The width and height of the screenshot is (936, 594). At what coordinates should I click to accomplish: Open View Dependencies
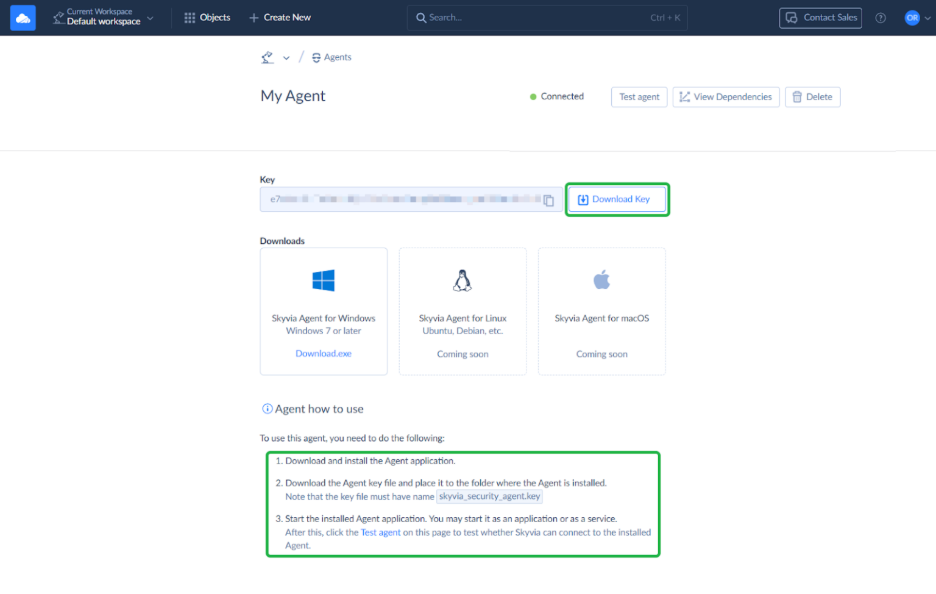726,97
